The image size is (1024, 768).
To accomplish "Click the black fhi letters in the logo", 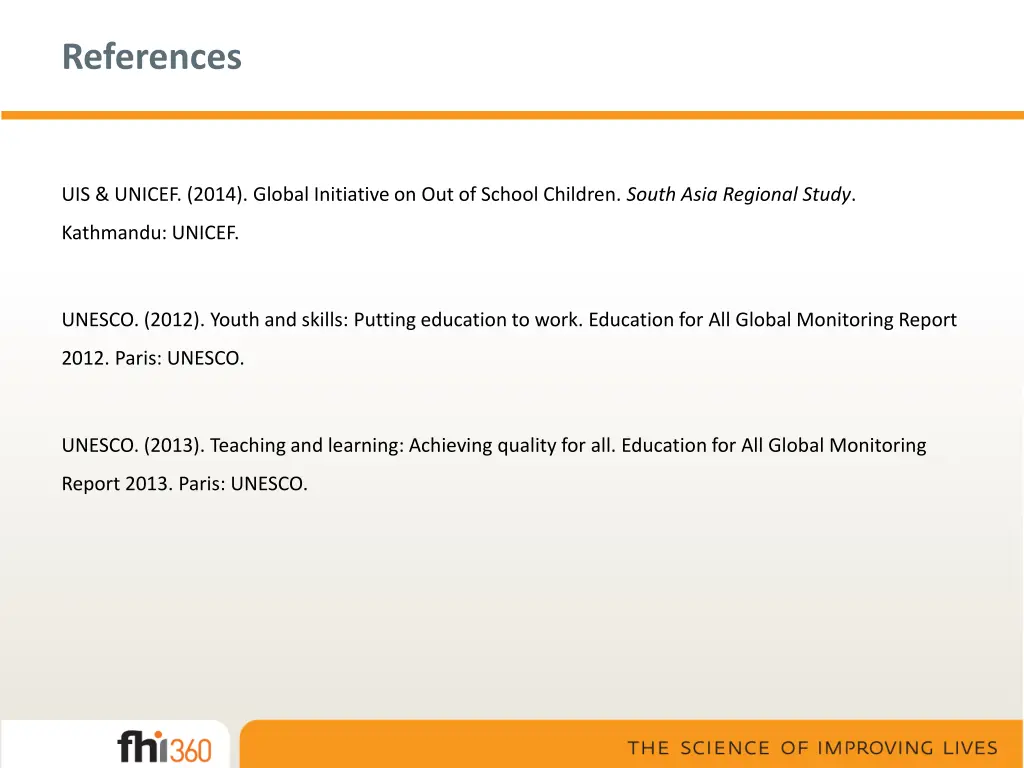I will click(142, 746).
